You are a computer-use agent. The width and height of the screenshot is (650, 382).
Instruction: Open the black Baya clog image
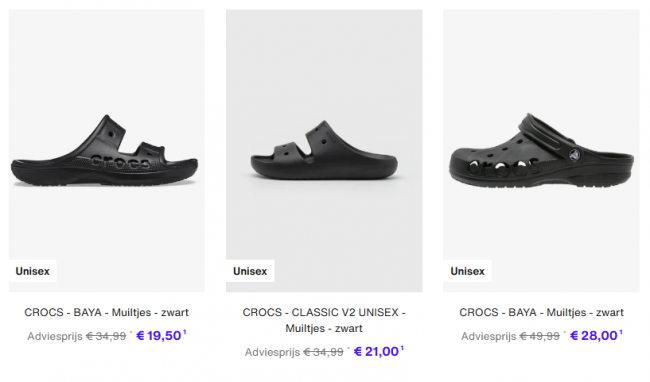click(x=541, y=151)
